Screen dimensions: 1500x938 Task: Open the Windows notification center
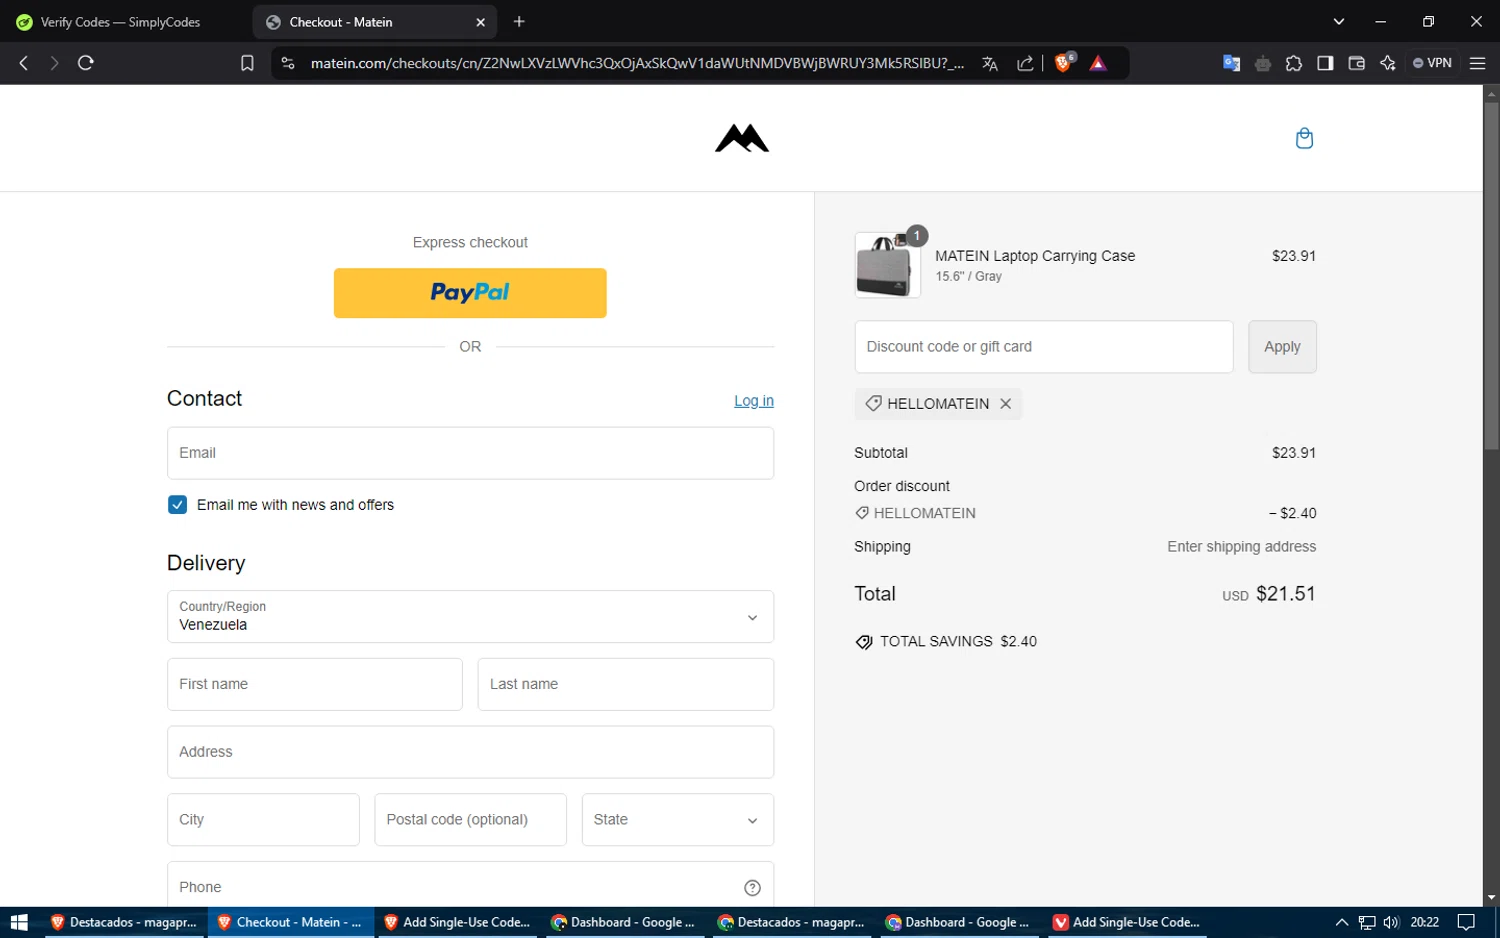click(x=1466, y=922)
